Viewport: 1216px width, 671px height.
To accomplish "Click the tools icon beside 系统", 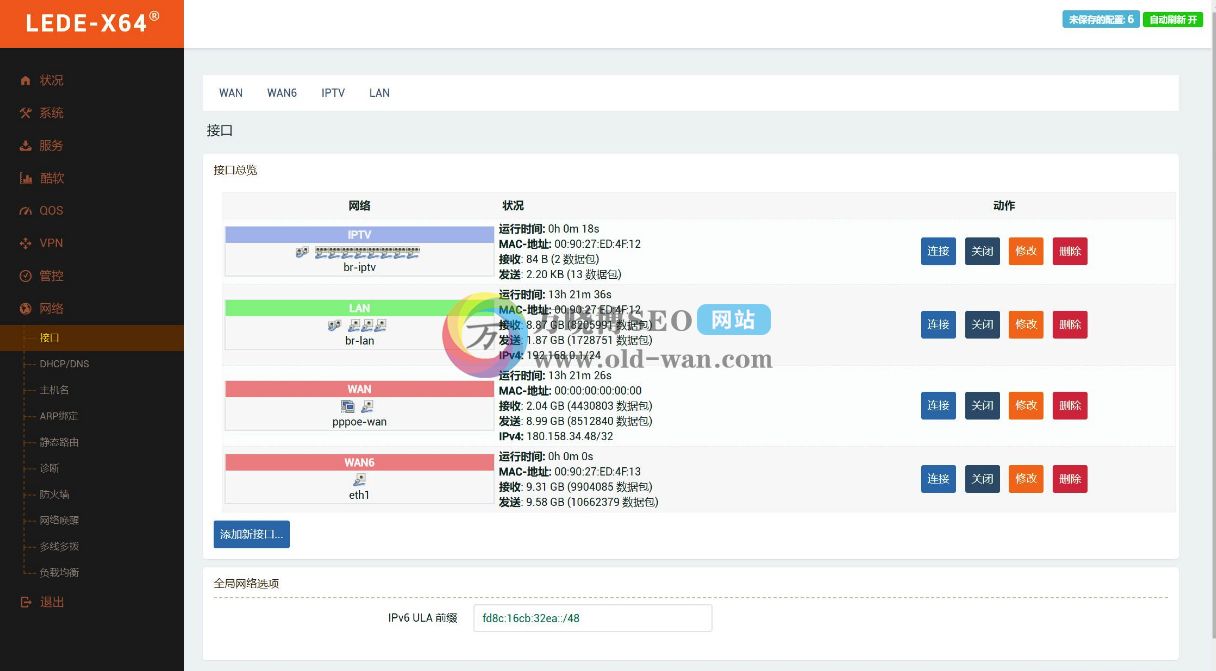I will [26, 113].
